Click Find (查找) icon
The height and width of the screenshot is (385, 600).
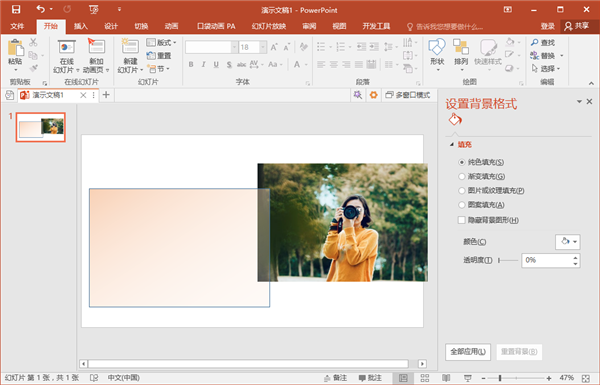(x=535, y=42)
